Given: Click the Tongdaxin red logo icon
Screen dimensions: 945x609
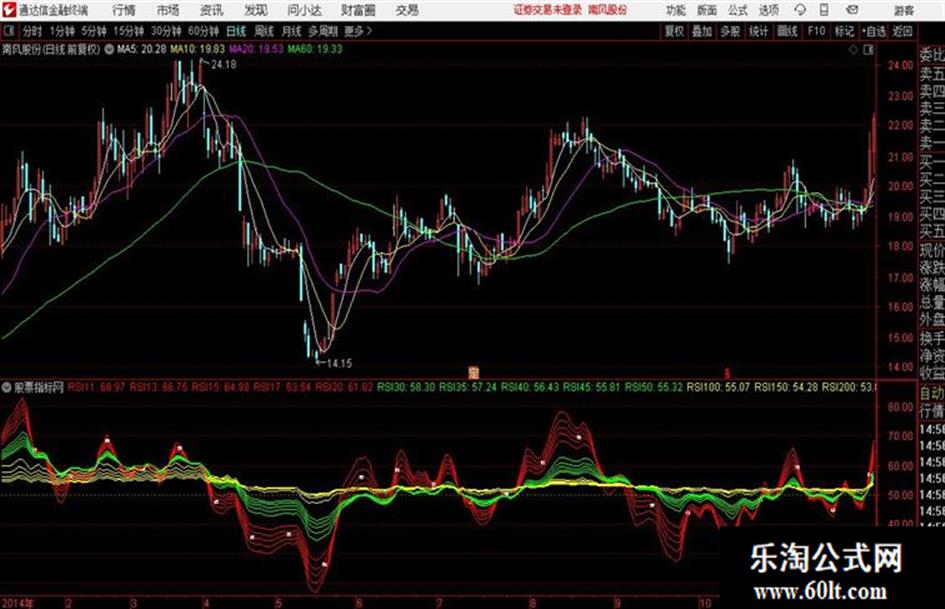Looking at the screenshot, I should (x=9, y=10).
